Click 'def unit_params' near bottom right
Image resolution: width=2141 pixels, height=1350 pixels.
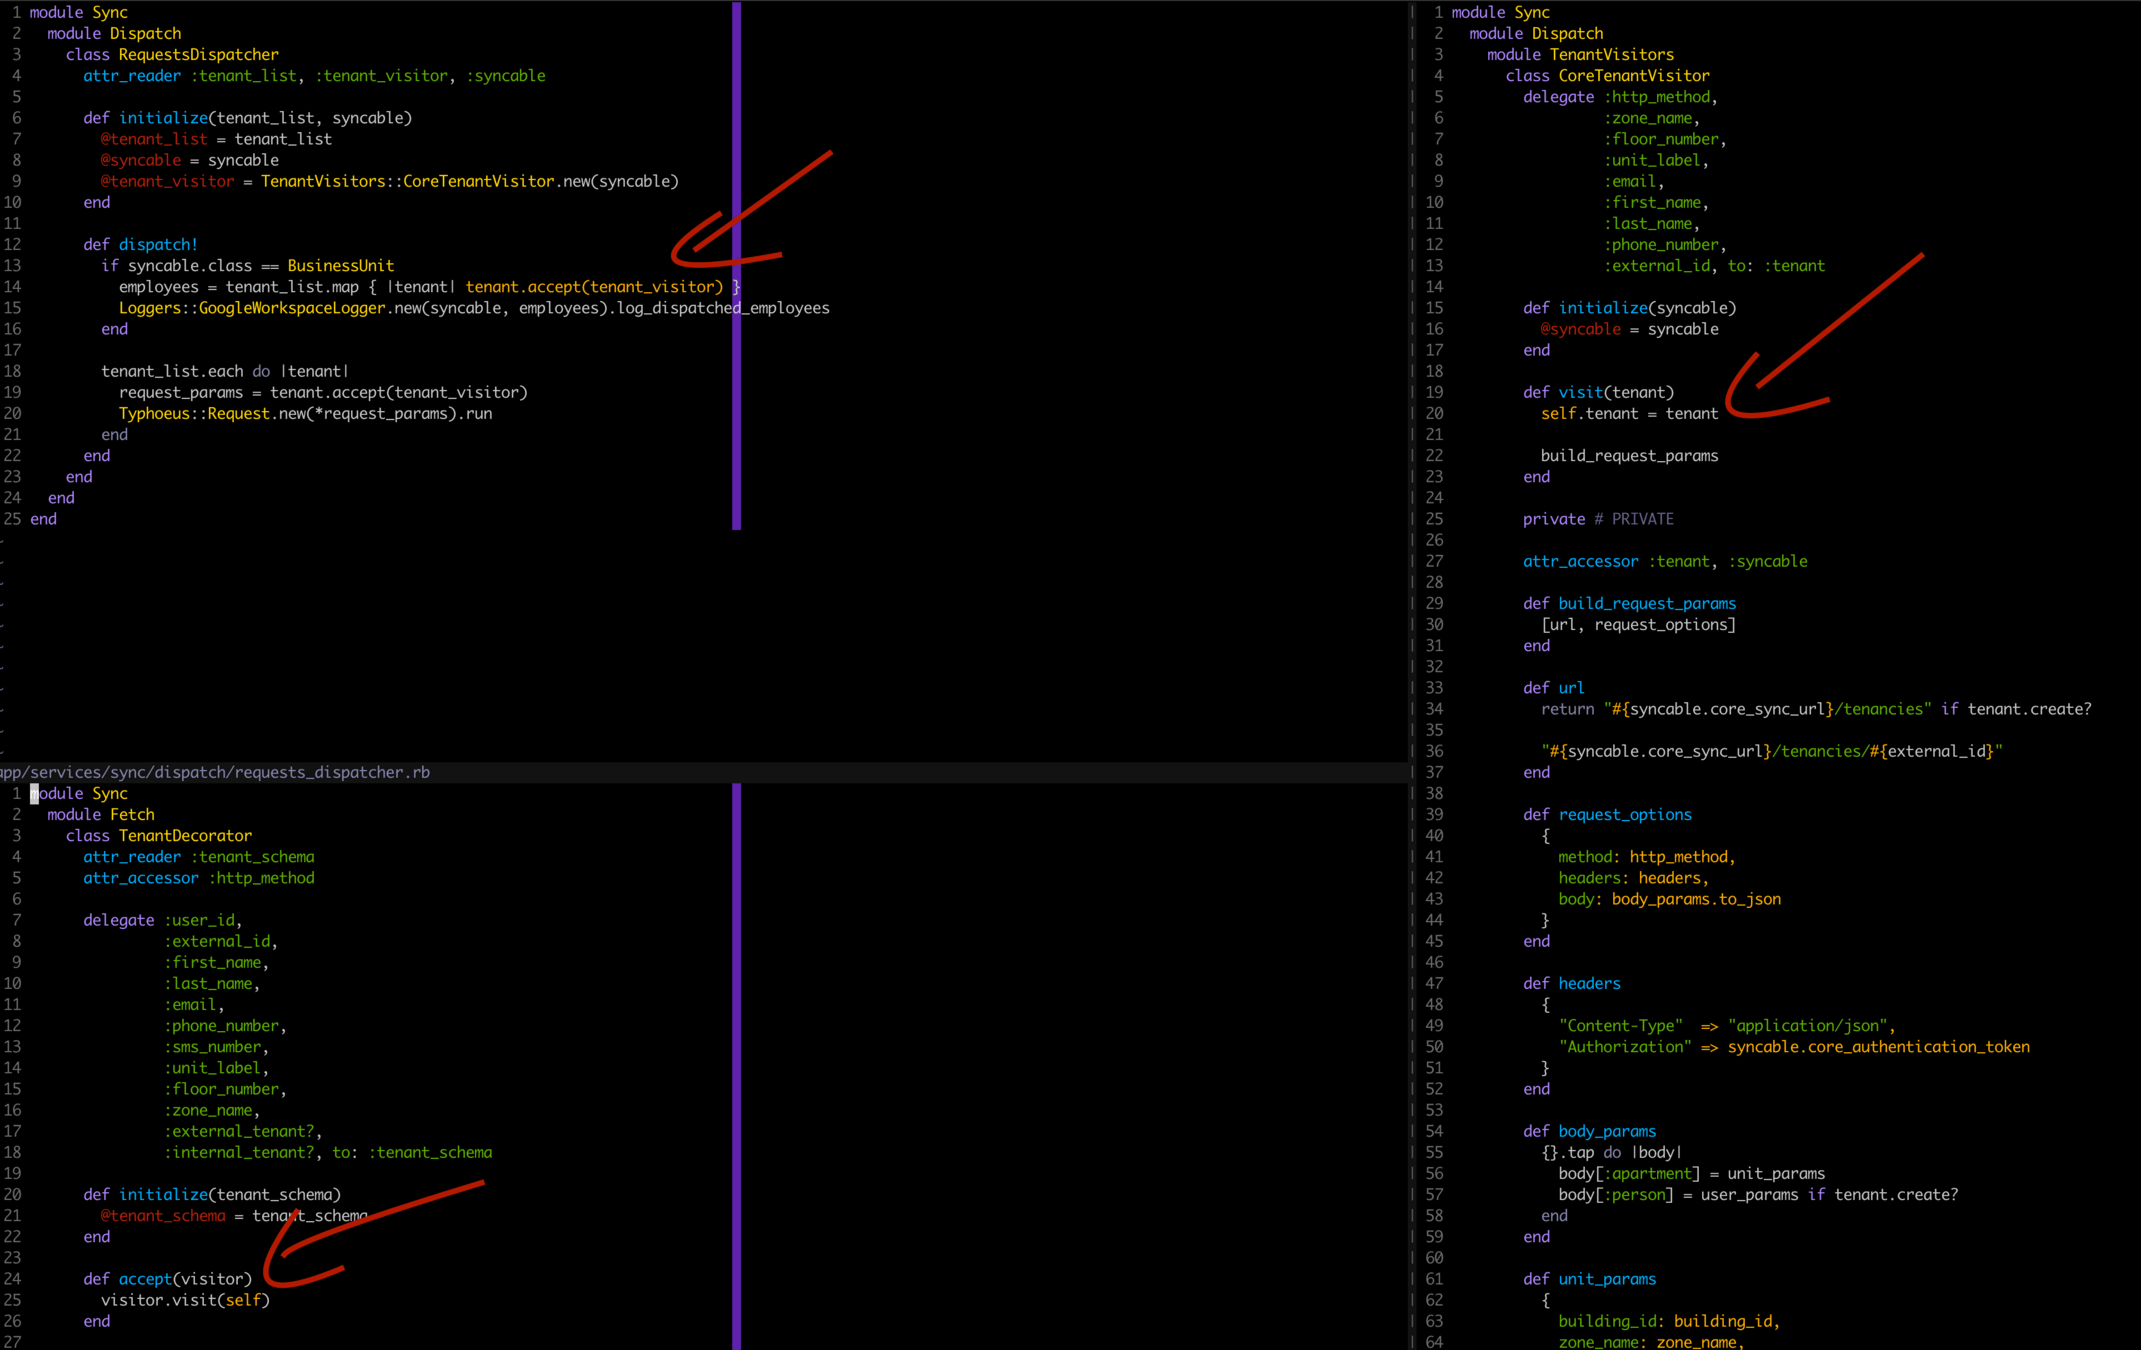coord(1589,1278)
